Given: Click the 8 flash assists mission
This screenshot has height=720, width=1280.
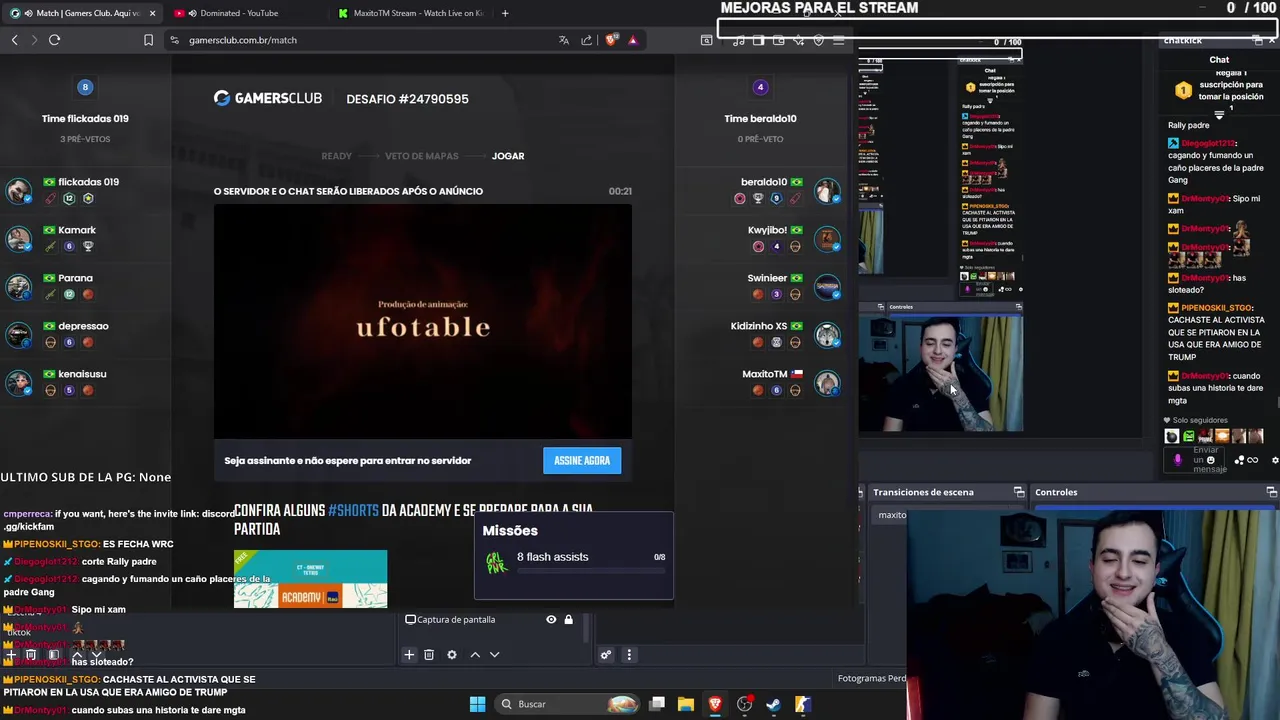Looking at the screenshot, I should [x=574, y=563].
